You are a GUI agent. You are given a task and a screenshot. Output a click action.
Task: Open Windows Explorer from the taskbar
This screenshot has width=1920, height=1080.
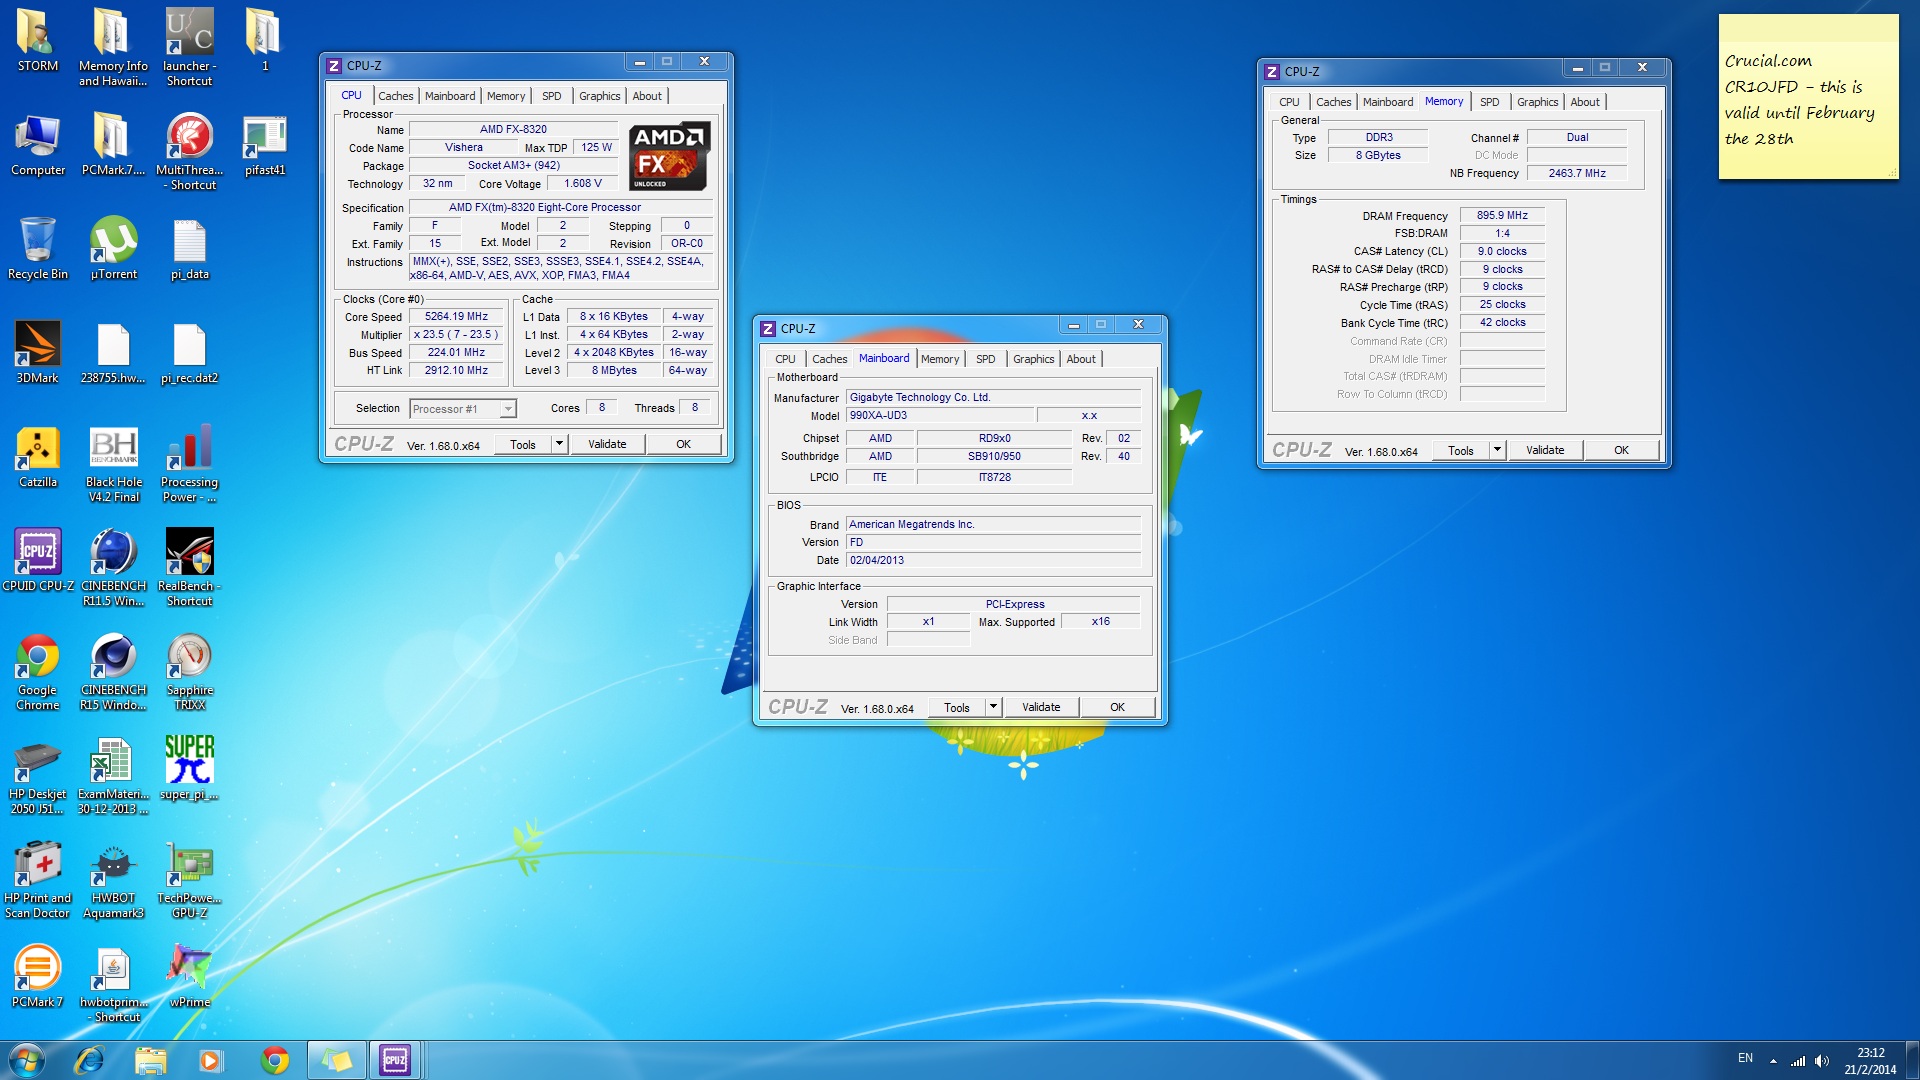[150, 1060]
